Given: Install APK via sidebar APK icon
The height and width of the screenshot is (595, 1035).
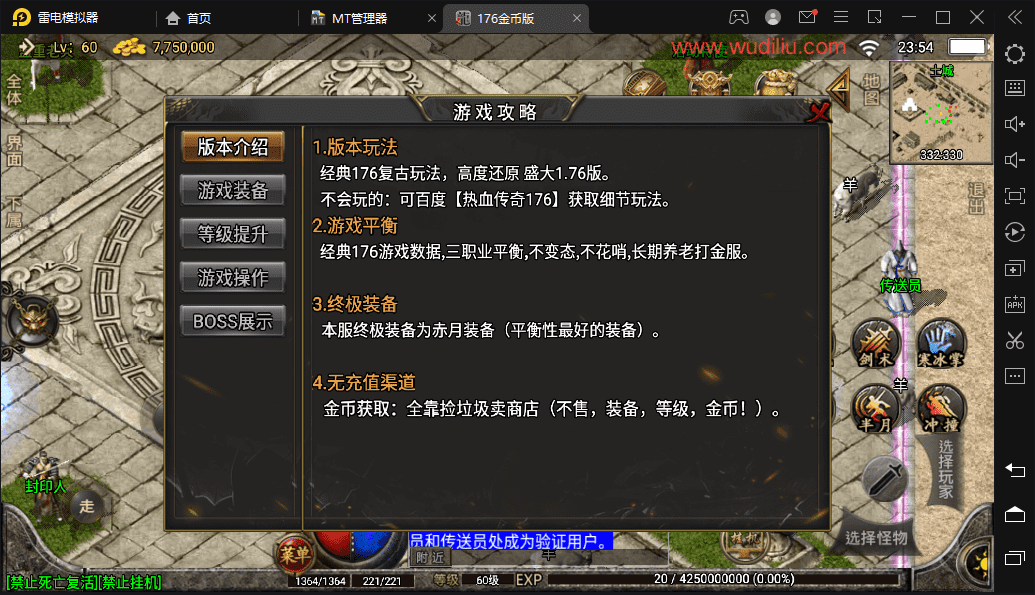Looking at the screenshot, I should coord(1015,304).
